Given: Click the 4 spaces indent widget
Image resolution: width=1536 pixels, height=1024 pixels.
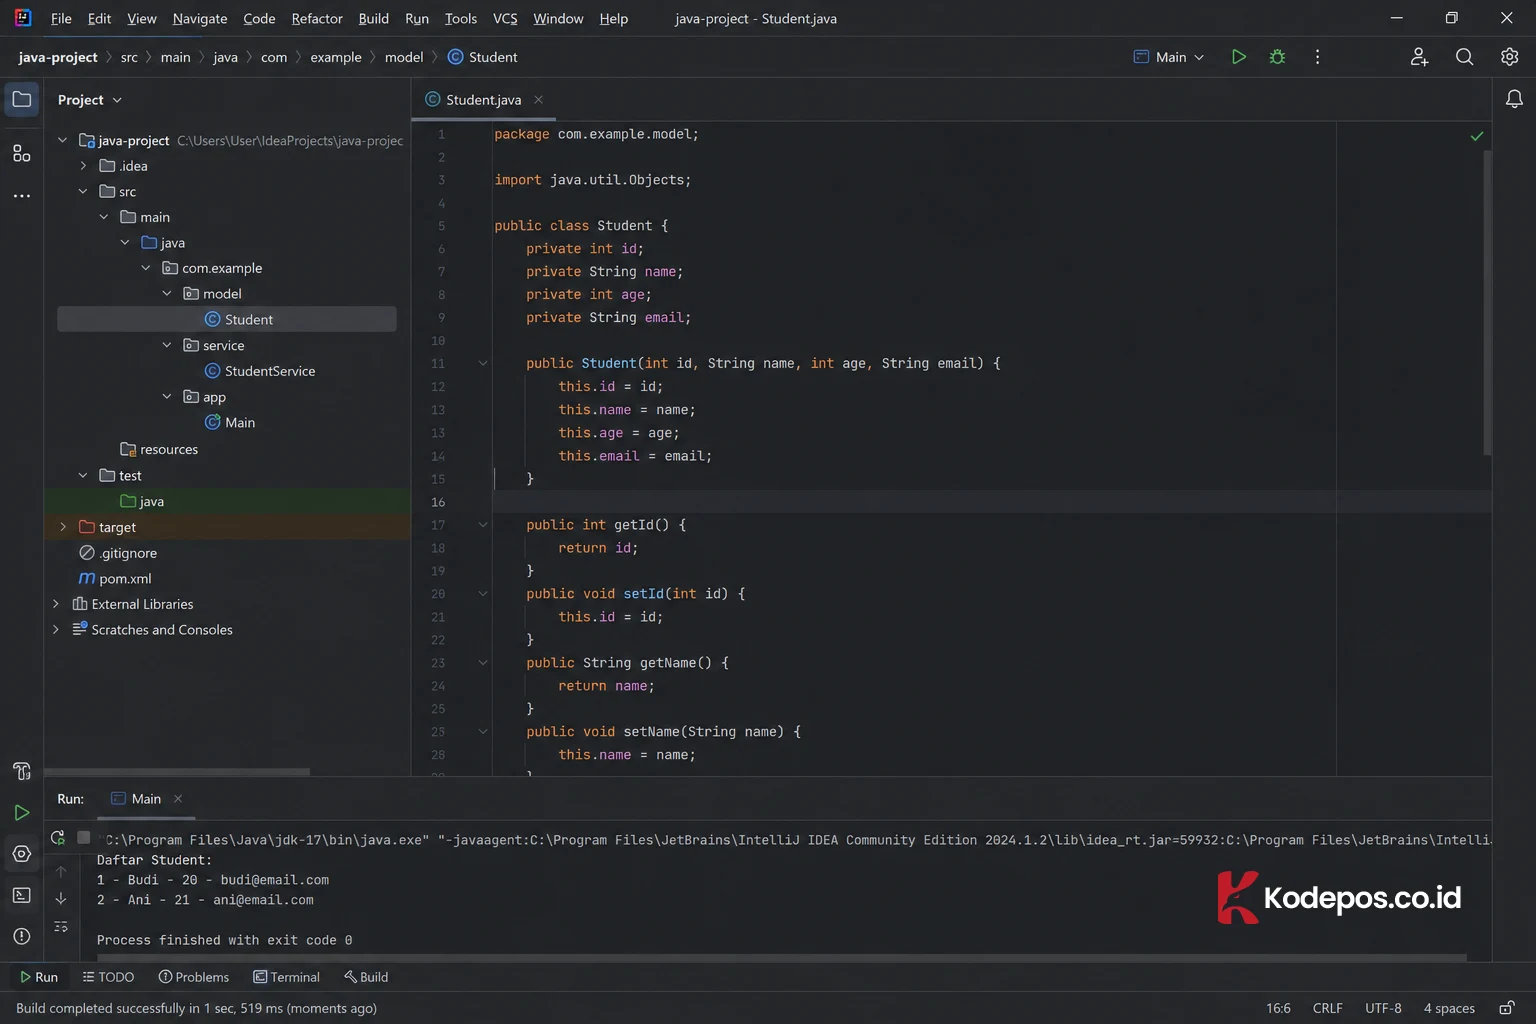Looking at the screenshot, I should point(1449,1008).
